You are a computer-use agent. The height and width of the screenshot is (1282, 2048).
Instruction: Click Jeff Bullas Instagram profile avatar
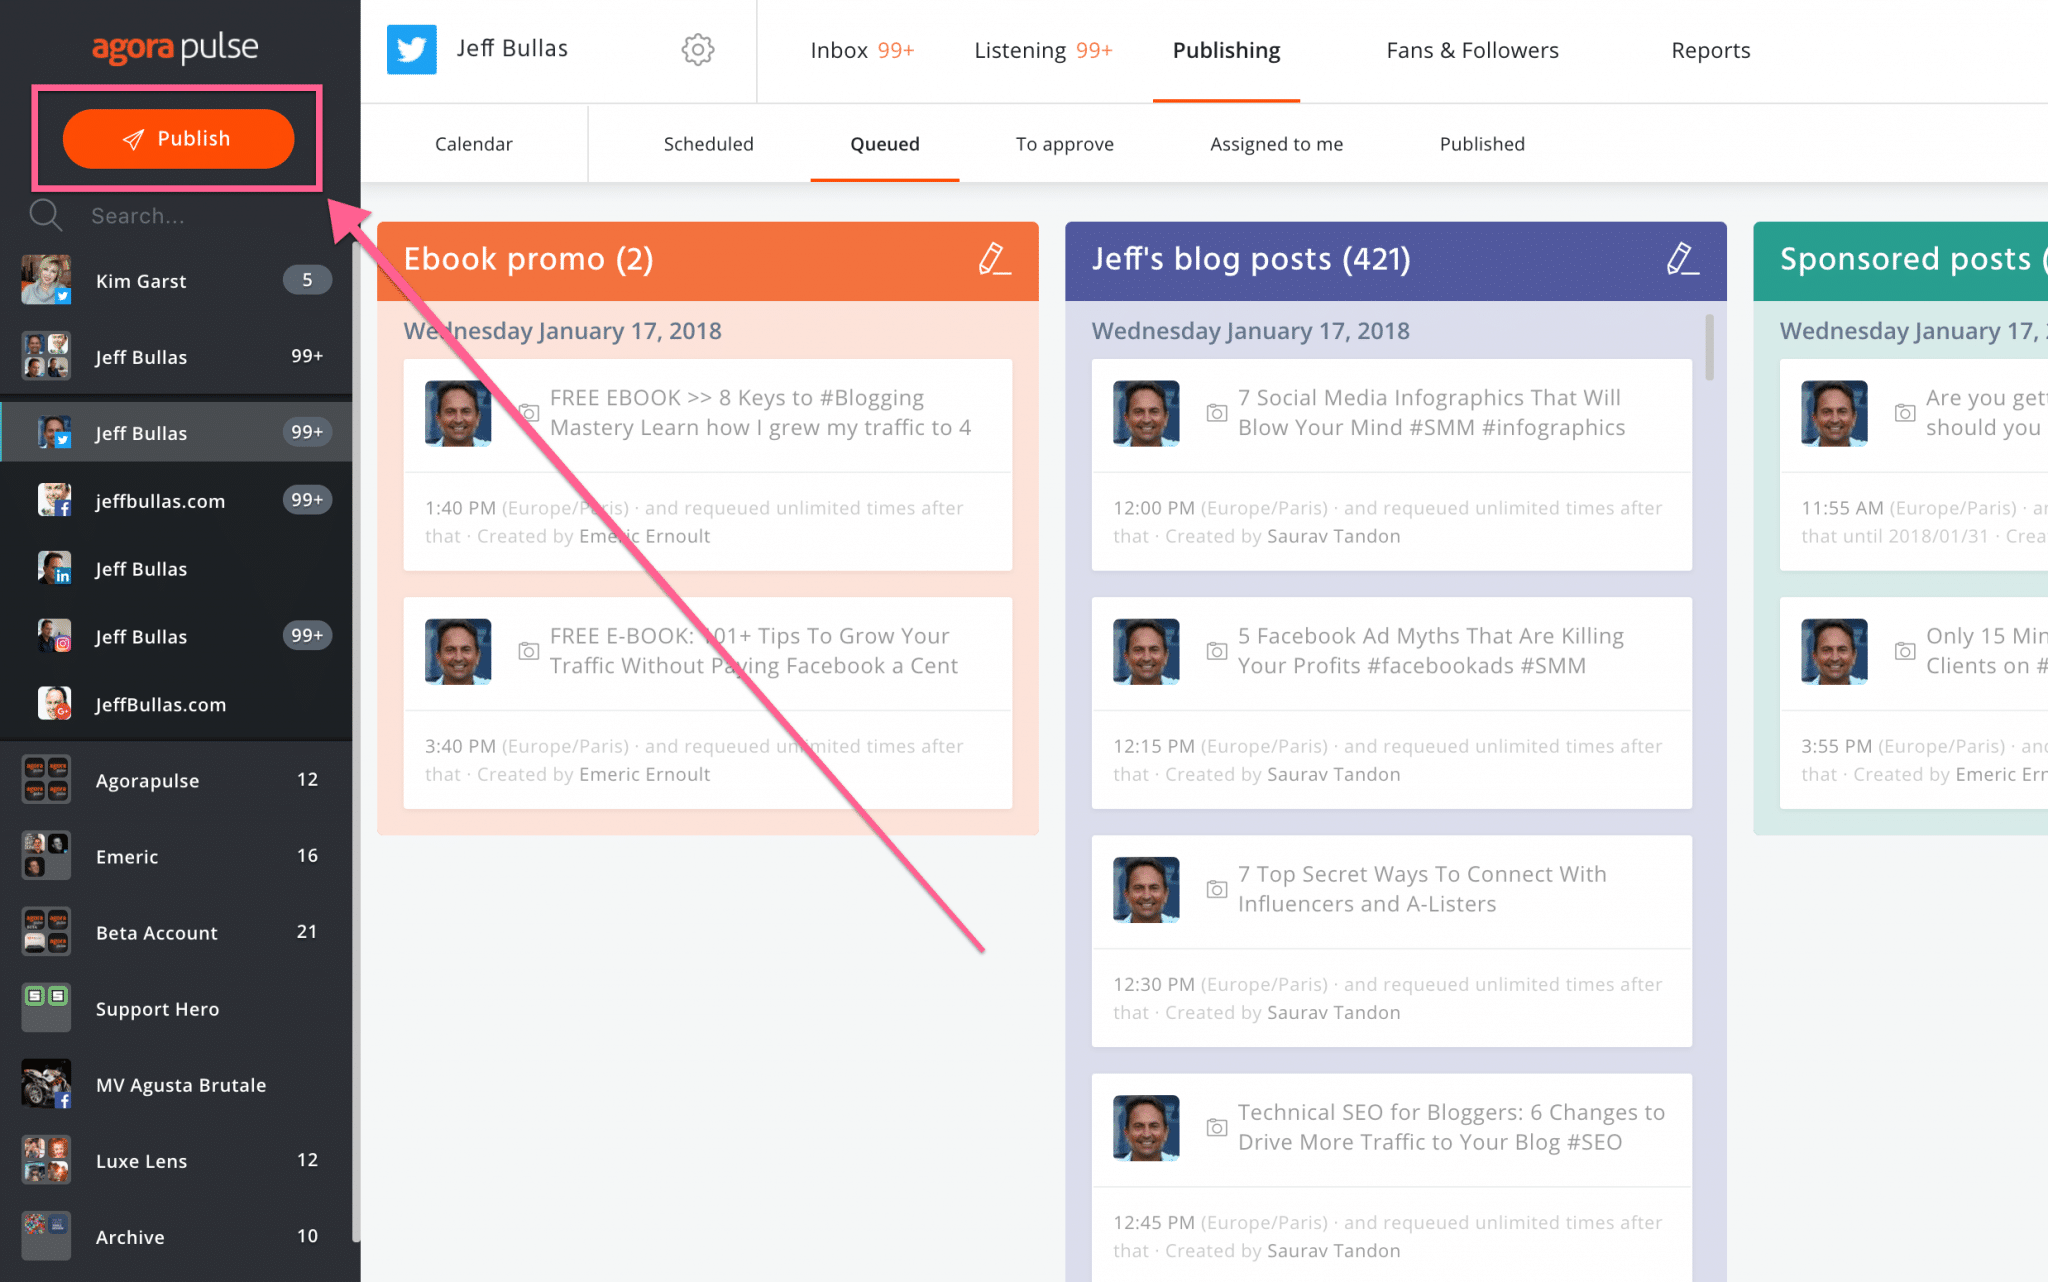click(54, 635)
